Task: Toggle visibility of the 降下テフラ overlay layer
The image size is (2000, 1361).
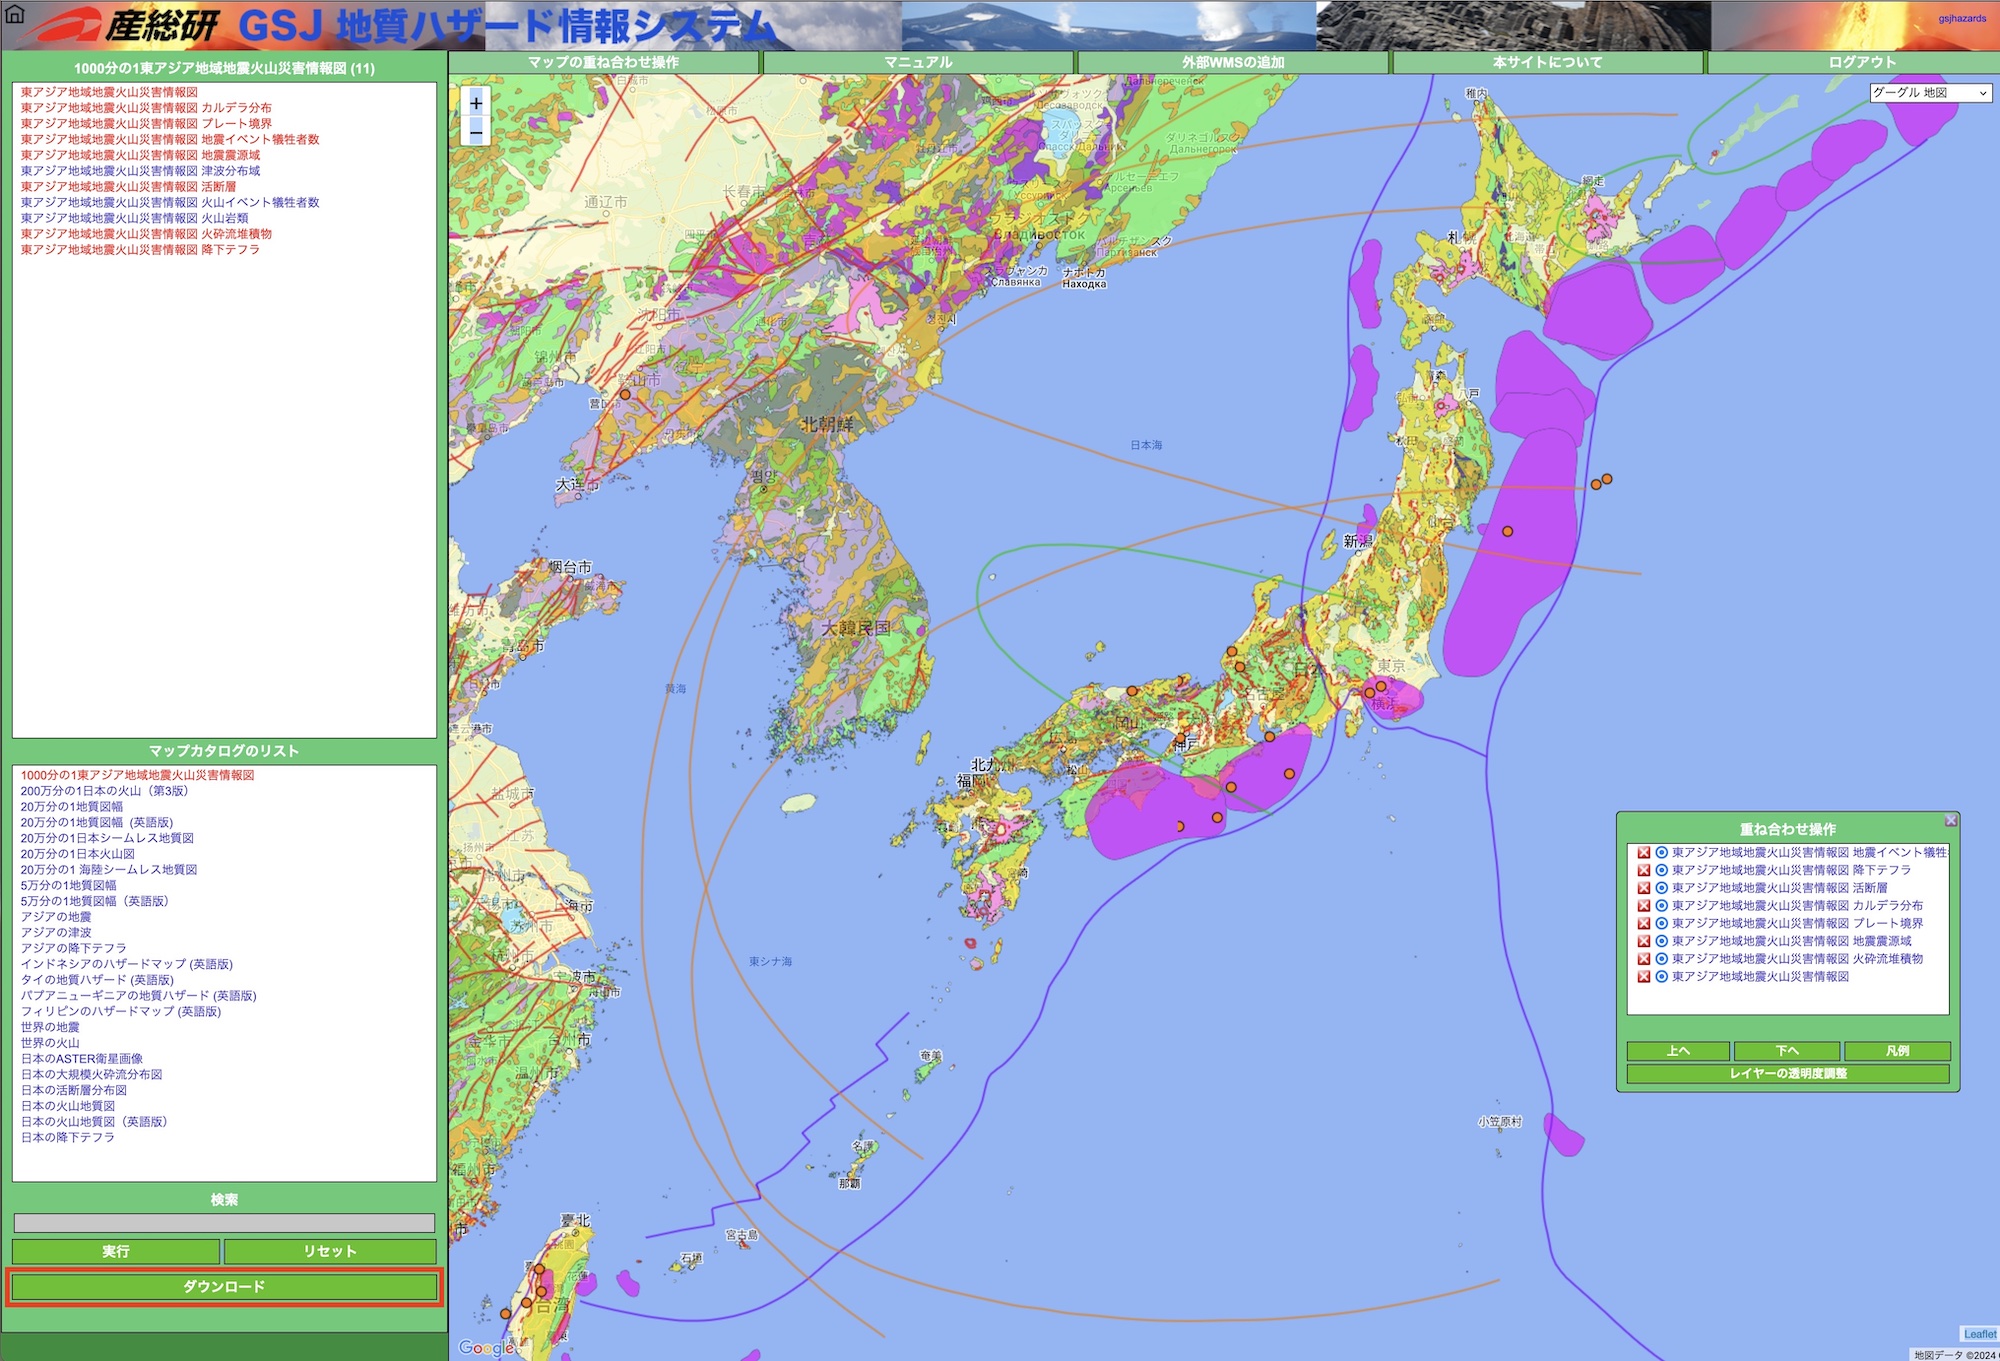Action: (1661, 871)
